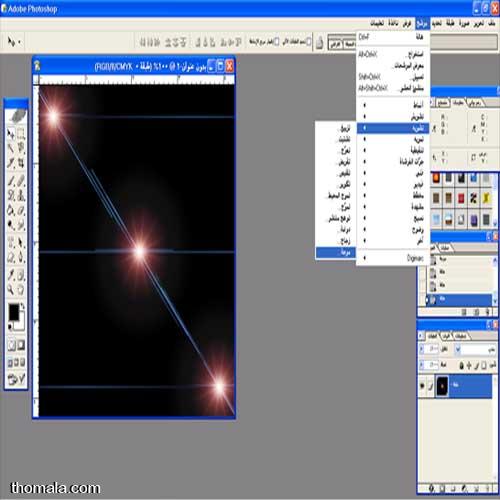Switch to the Channels tab in Layers palette
Screen dimensions: 500x500
click(x=446, y=336)
